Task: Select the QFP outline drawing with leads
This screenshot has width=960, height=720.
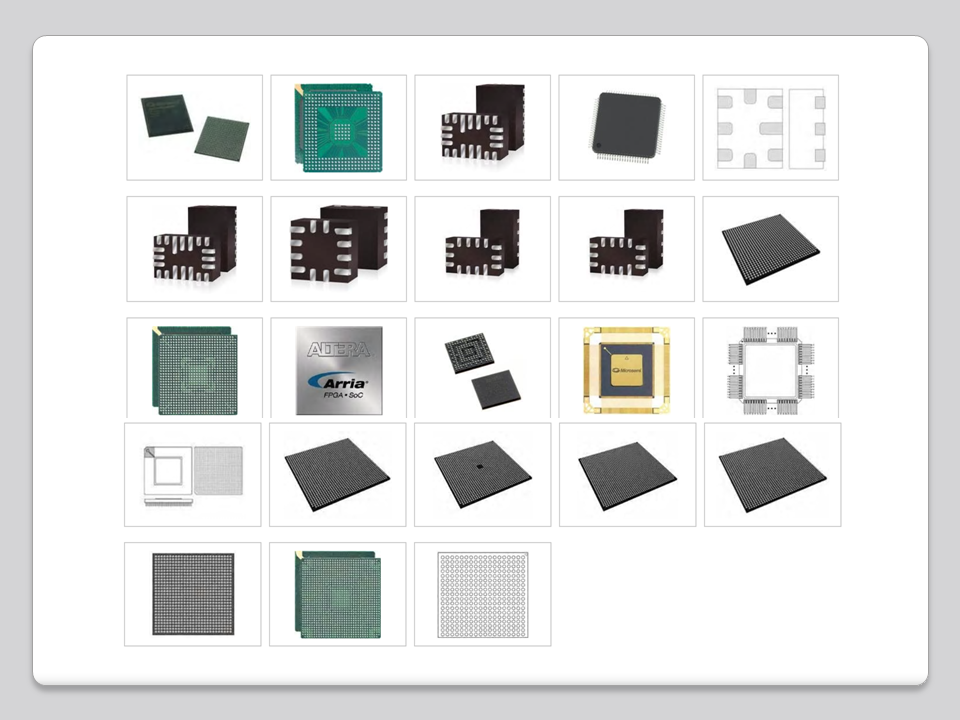Action: pyautogui.click(x=770, y=367)
